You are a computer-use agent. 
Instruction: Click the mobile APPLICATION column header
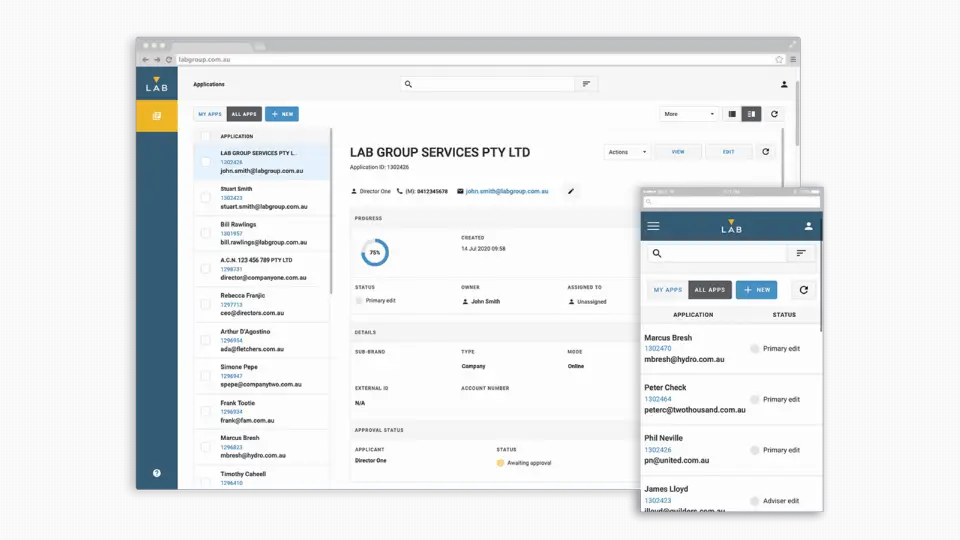[x=693, y=315]
